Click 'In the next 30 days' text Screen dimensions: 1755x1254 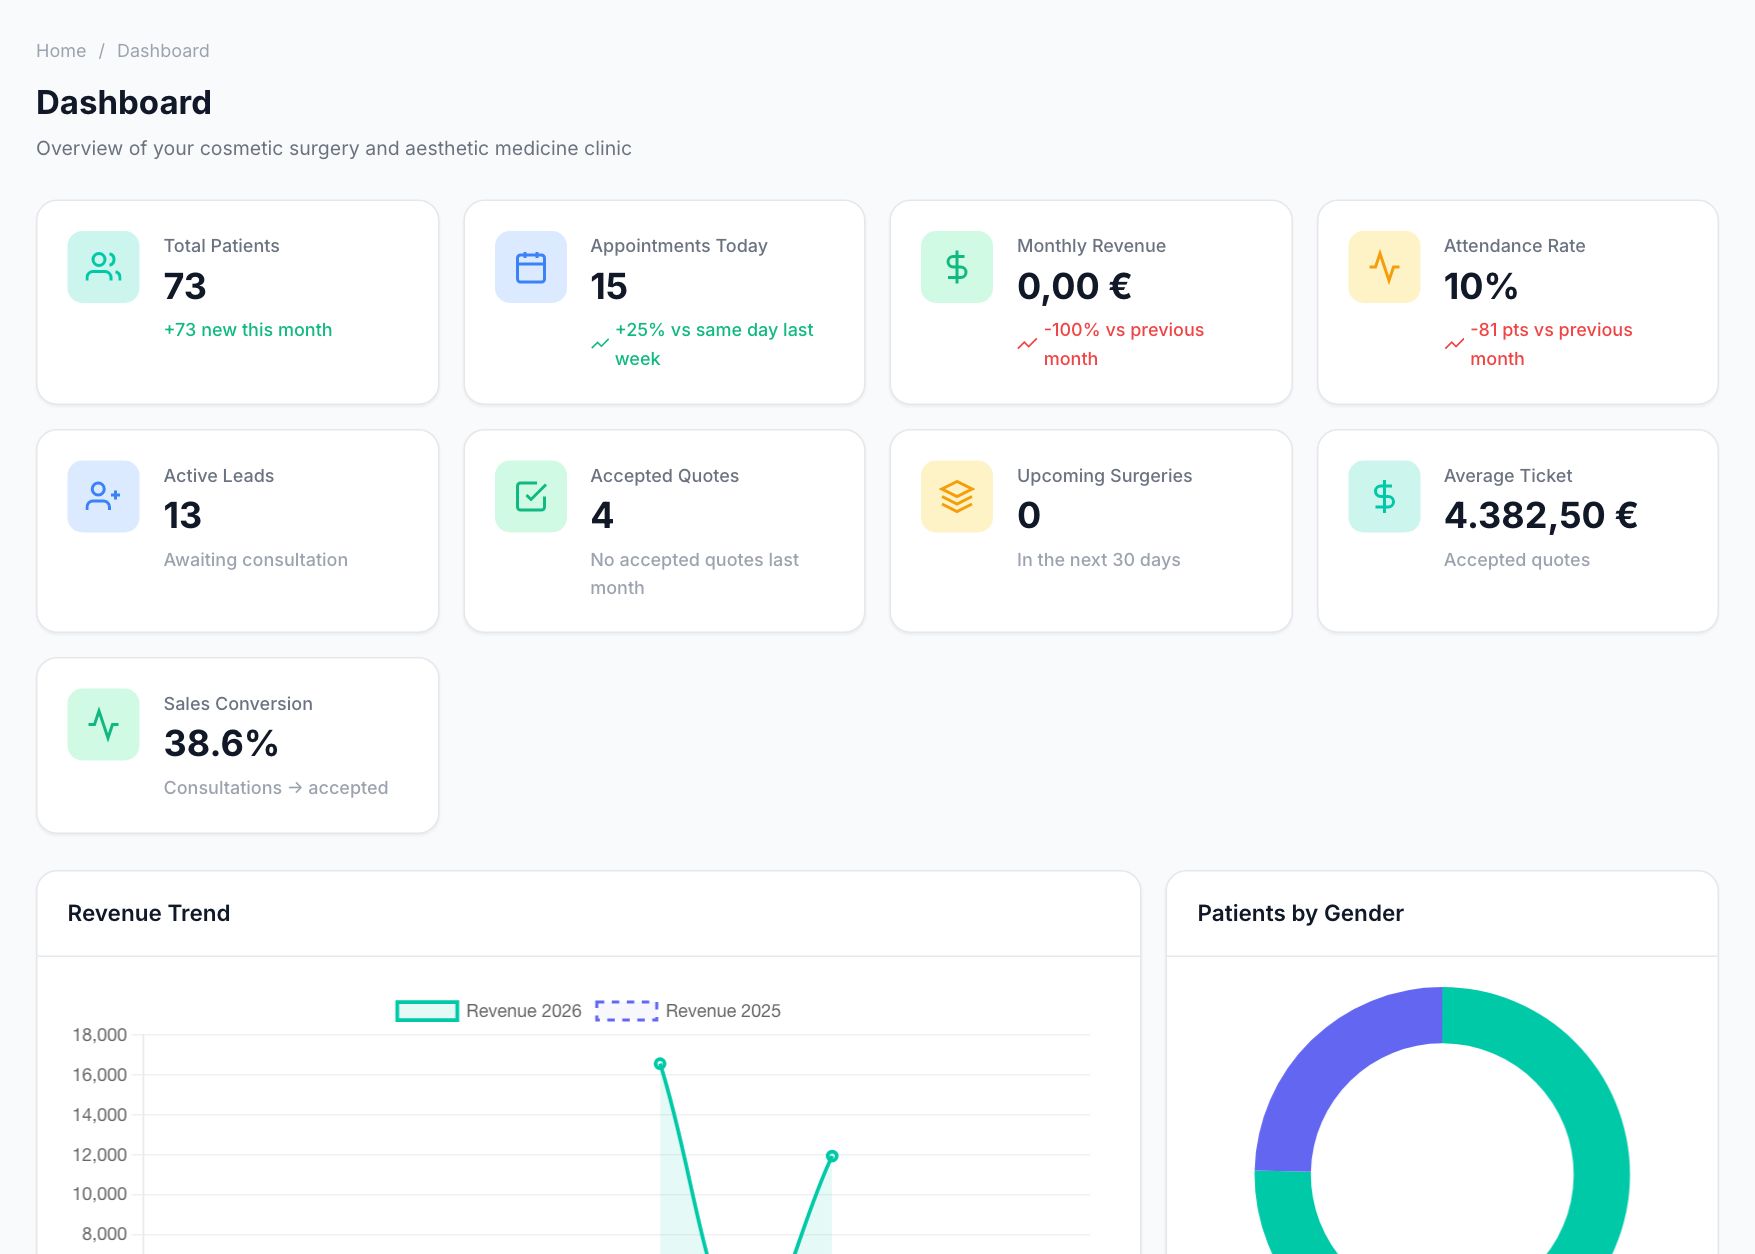point(1099,560)
